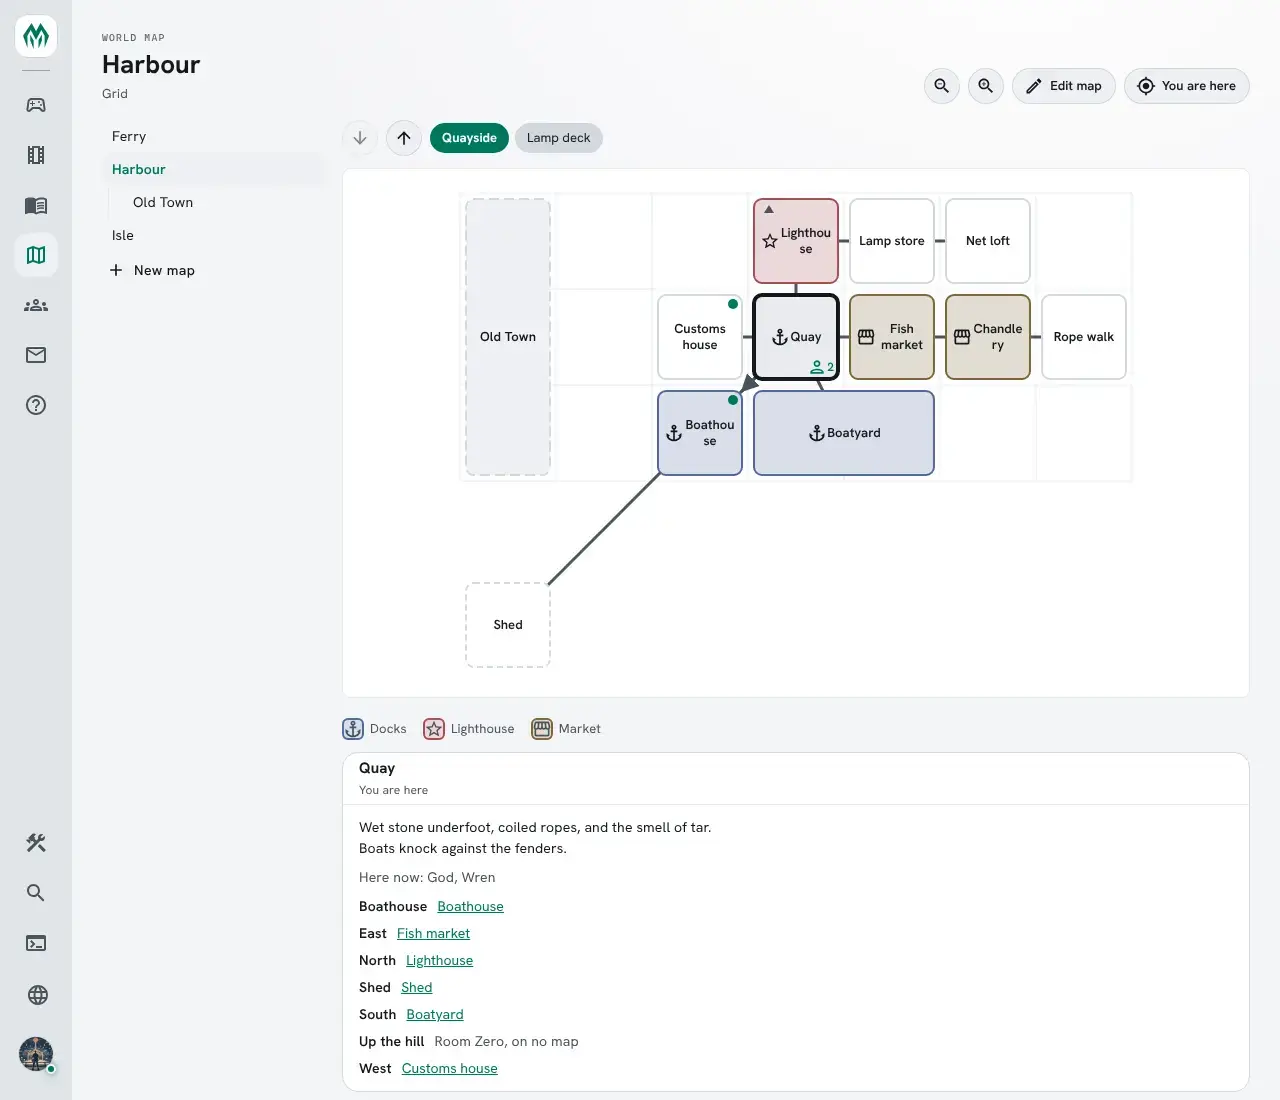
Task: Open the gamepad icon in sidebar
Action: click(x=36, y=105)
